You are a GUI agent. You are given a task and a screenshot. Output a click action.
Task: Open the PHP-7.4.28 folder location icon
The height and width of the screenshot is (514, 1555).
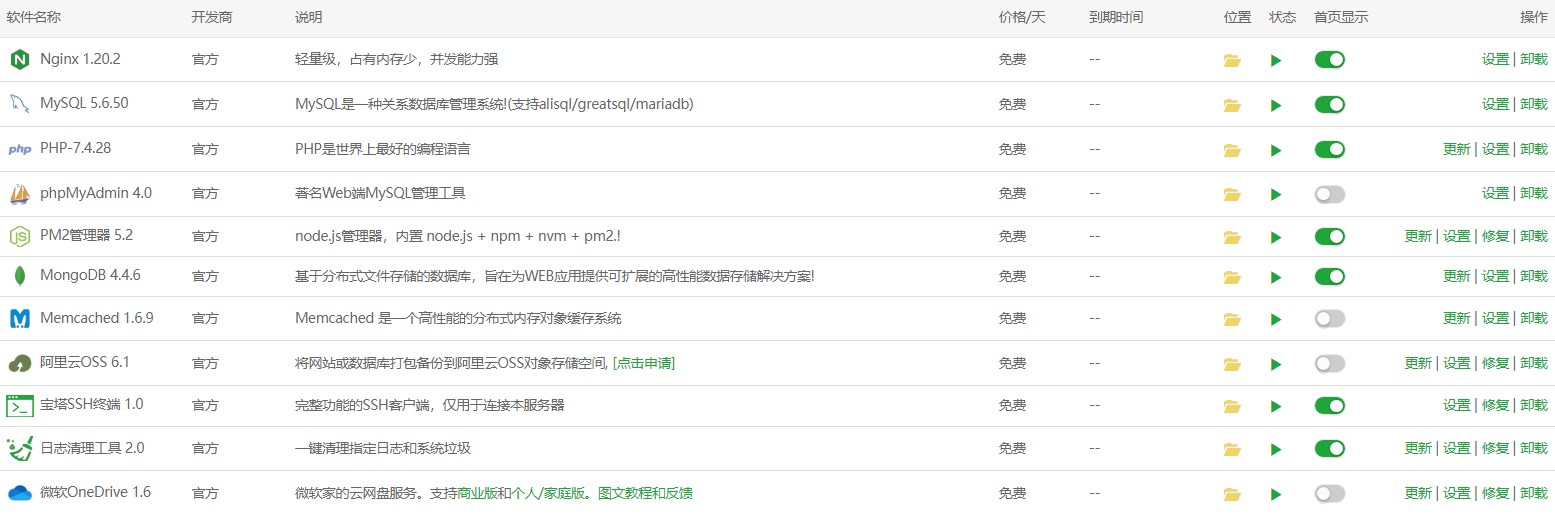1231,150
